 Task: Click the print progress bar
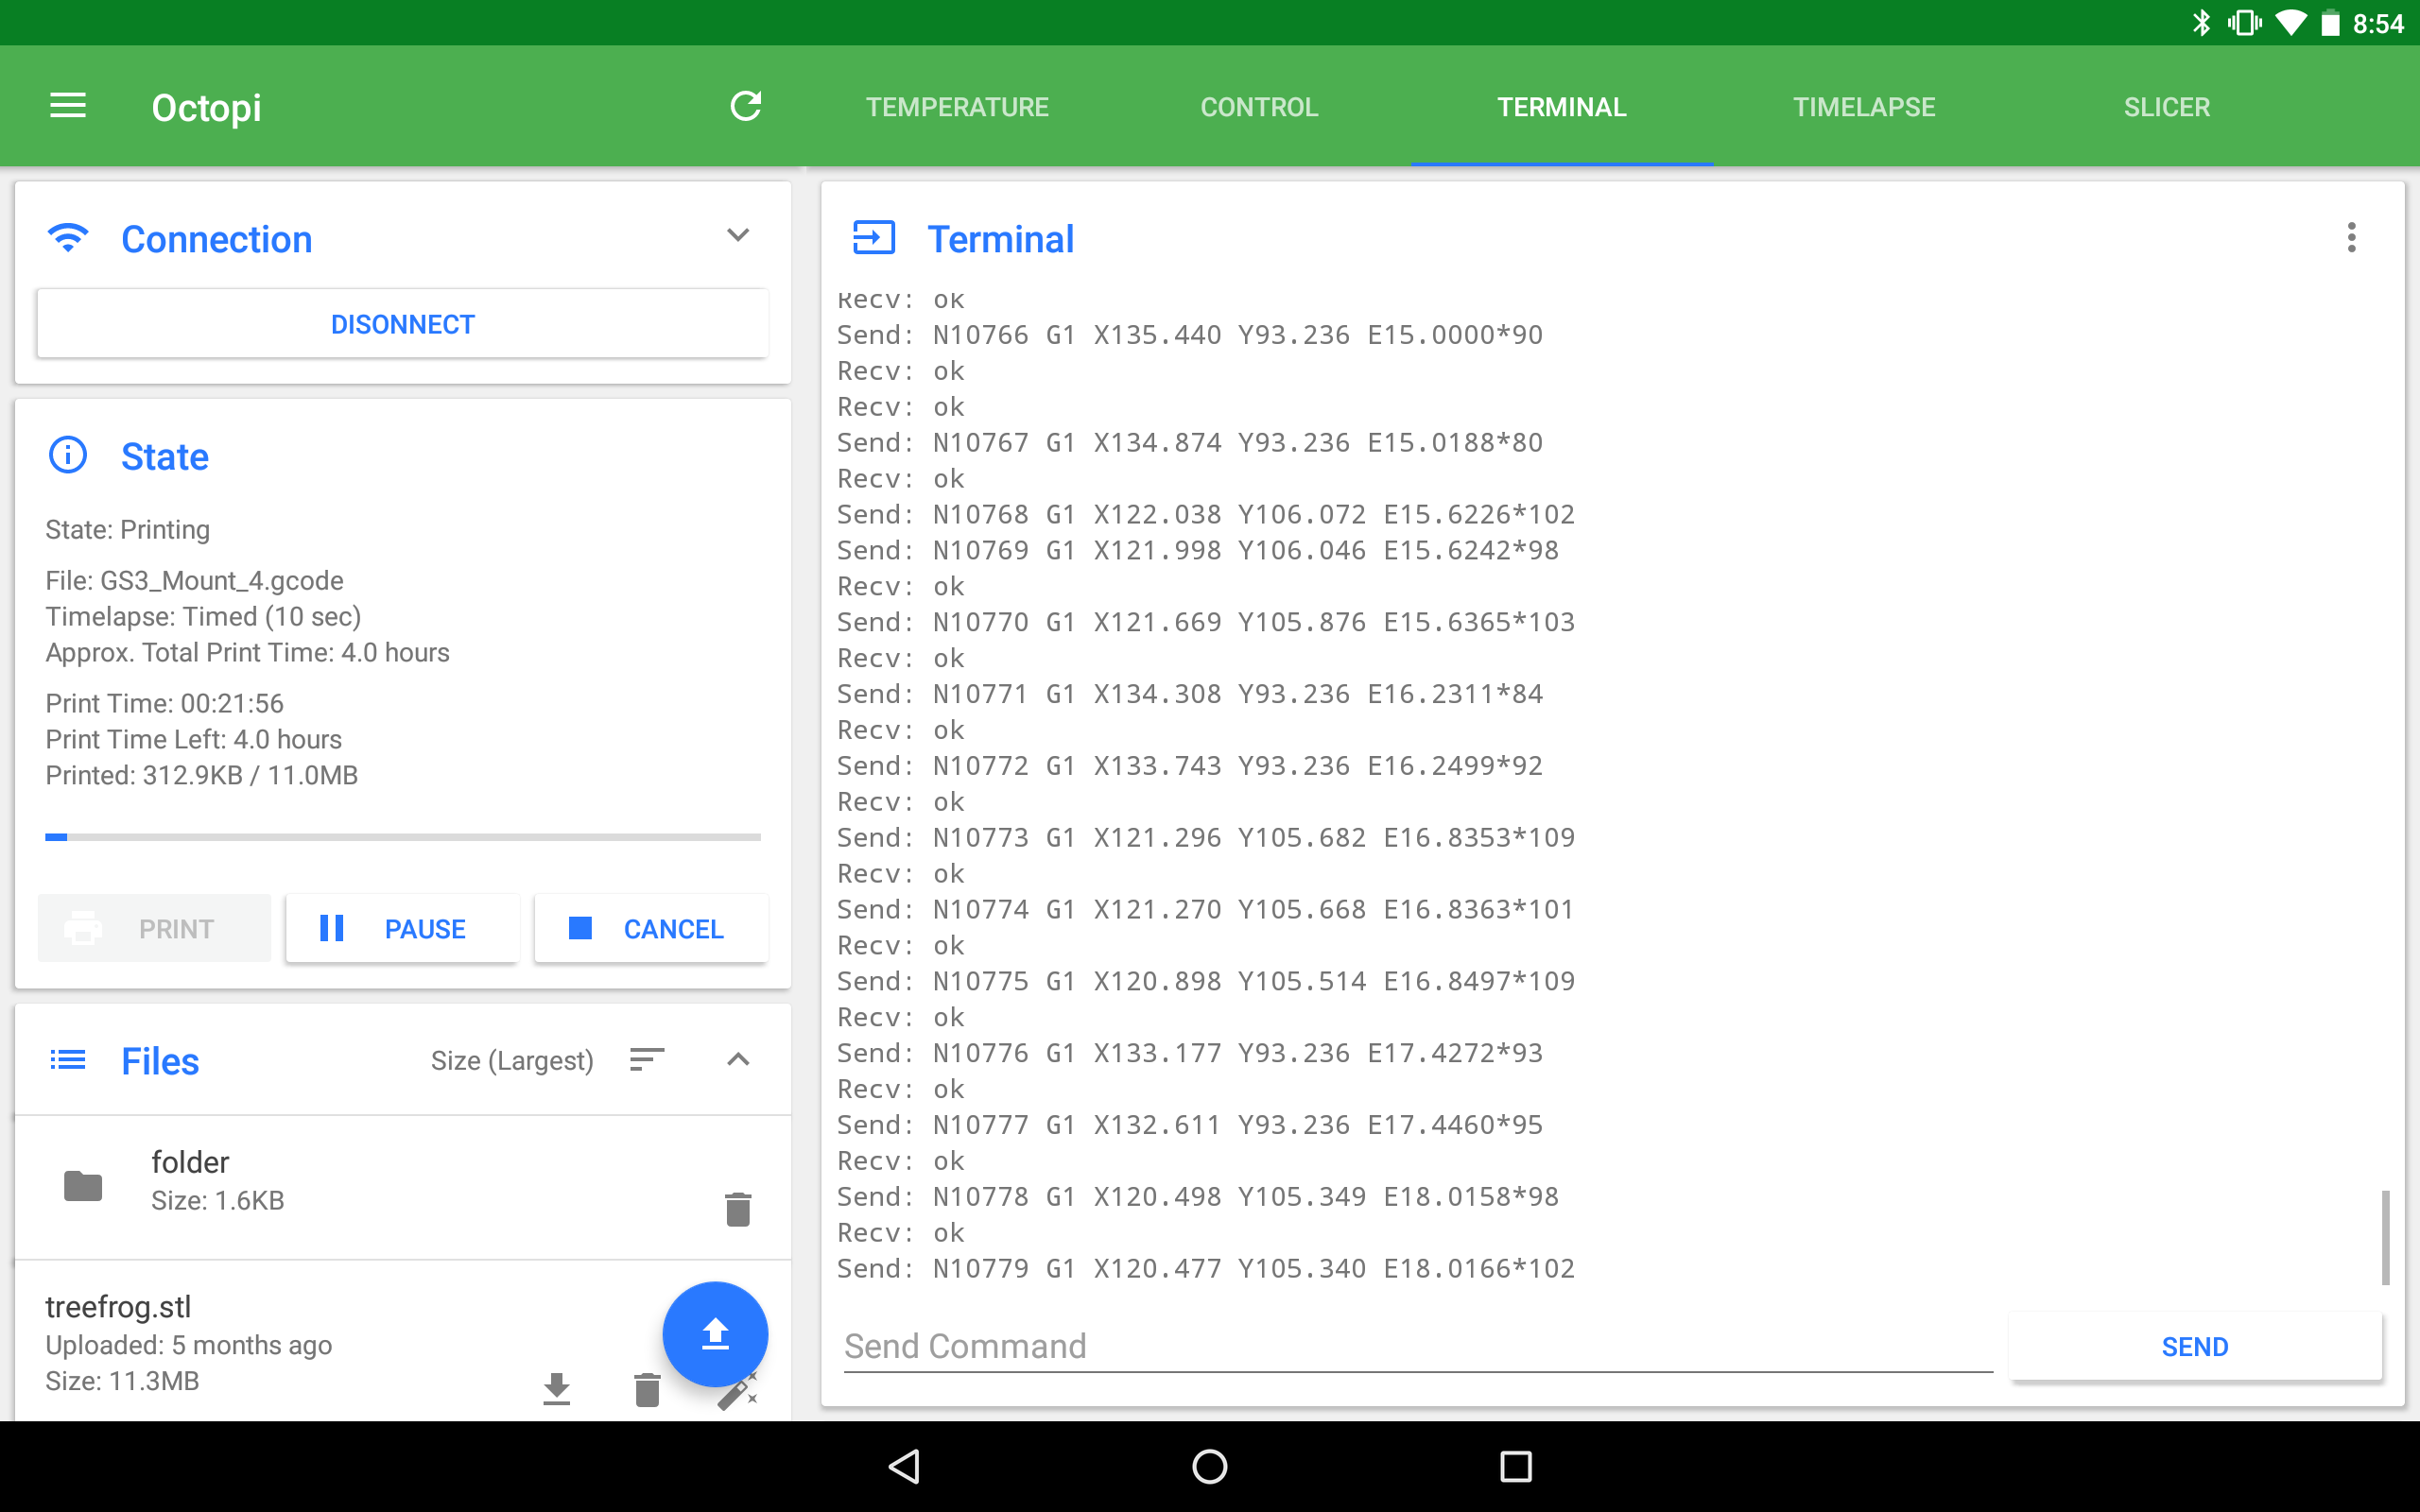click(403, 837)
